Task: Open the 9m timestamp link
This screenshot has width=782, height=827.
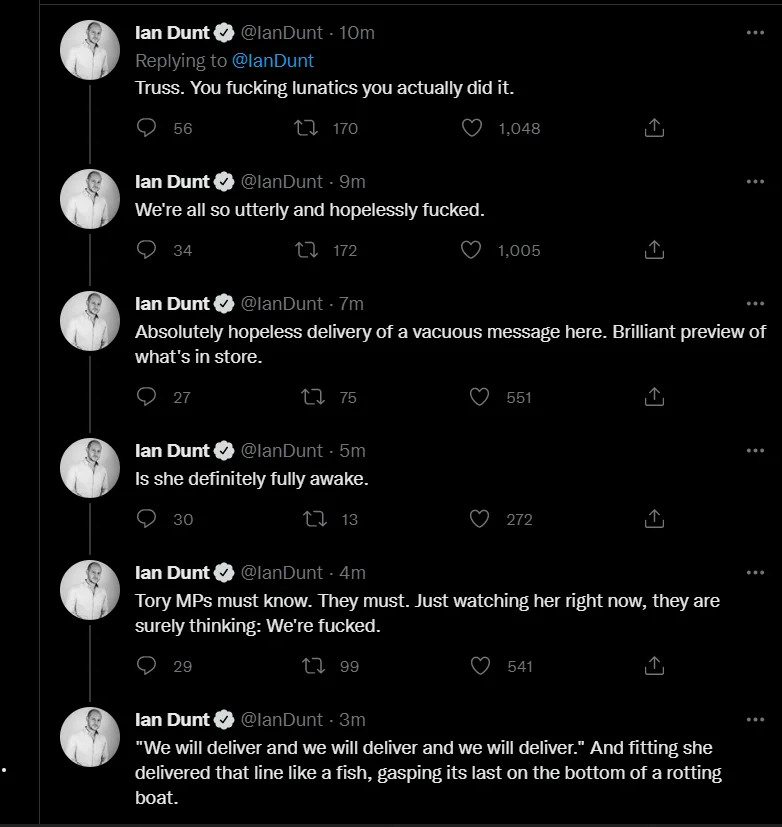Action: 352,182
